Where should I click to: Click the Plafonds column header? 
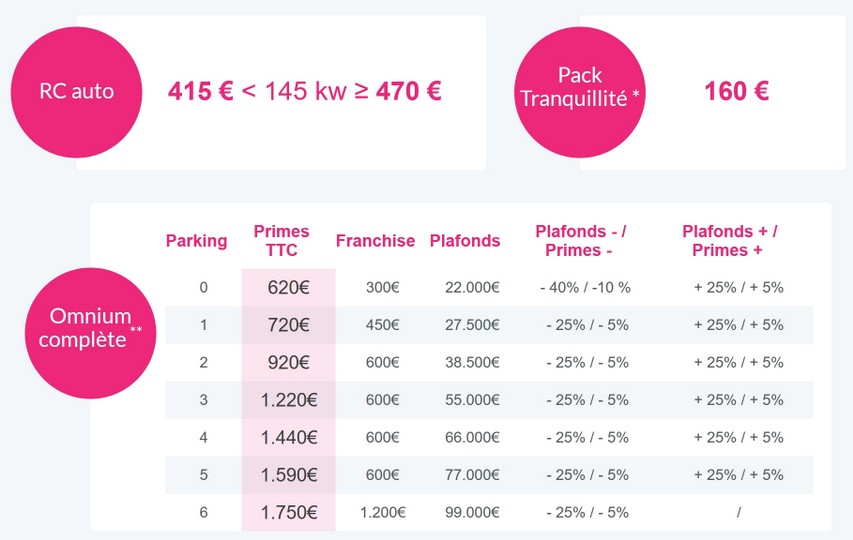[465, 241]
